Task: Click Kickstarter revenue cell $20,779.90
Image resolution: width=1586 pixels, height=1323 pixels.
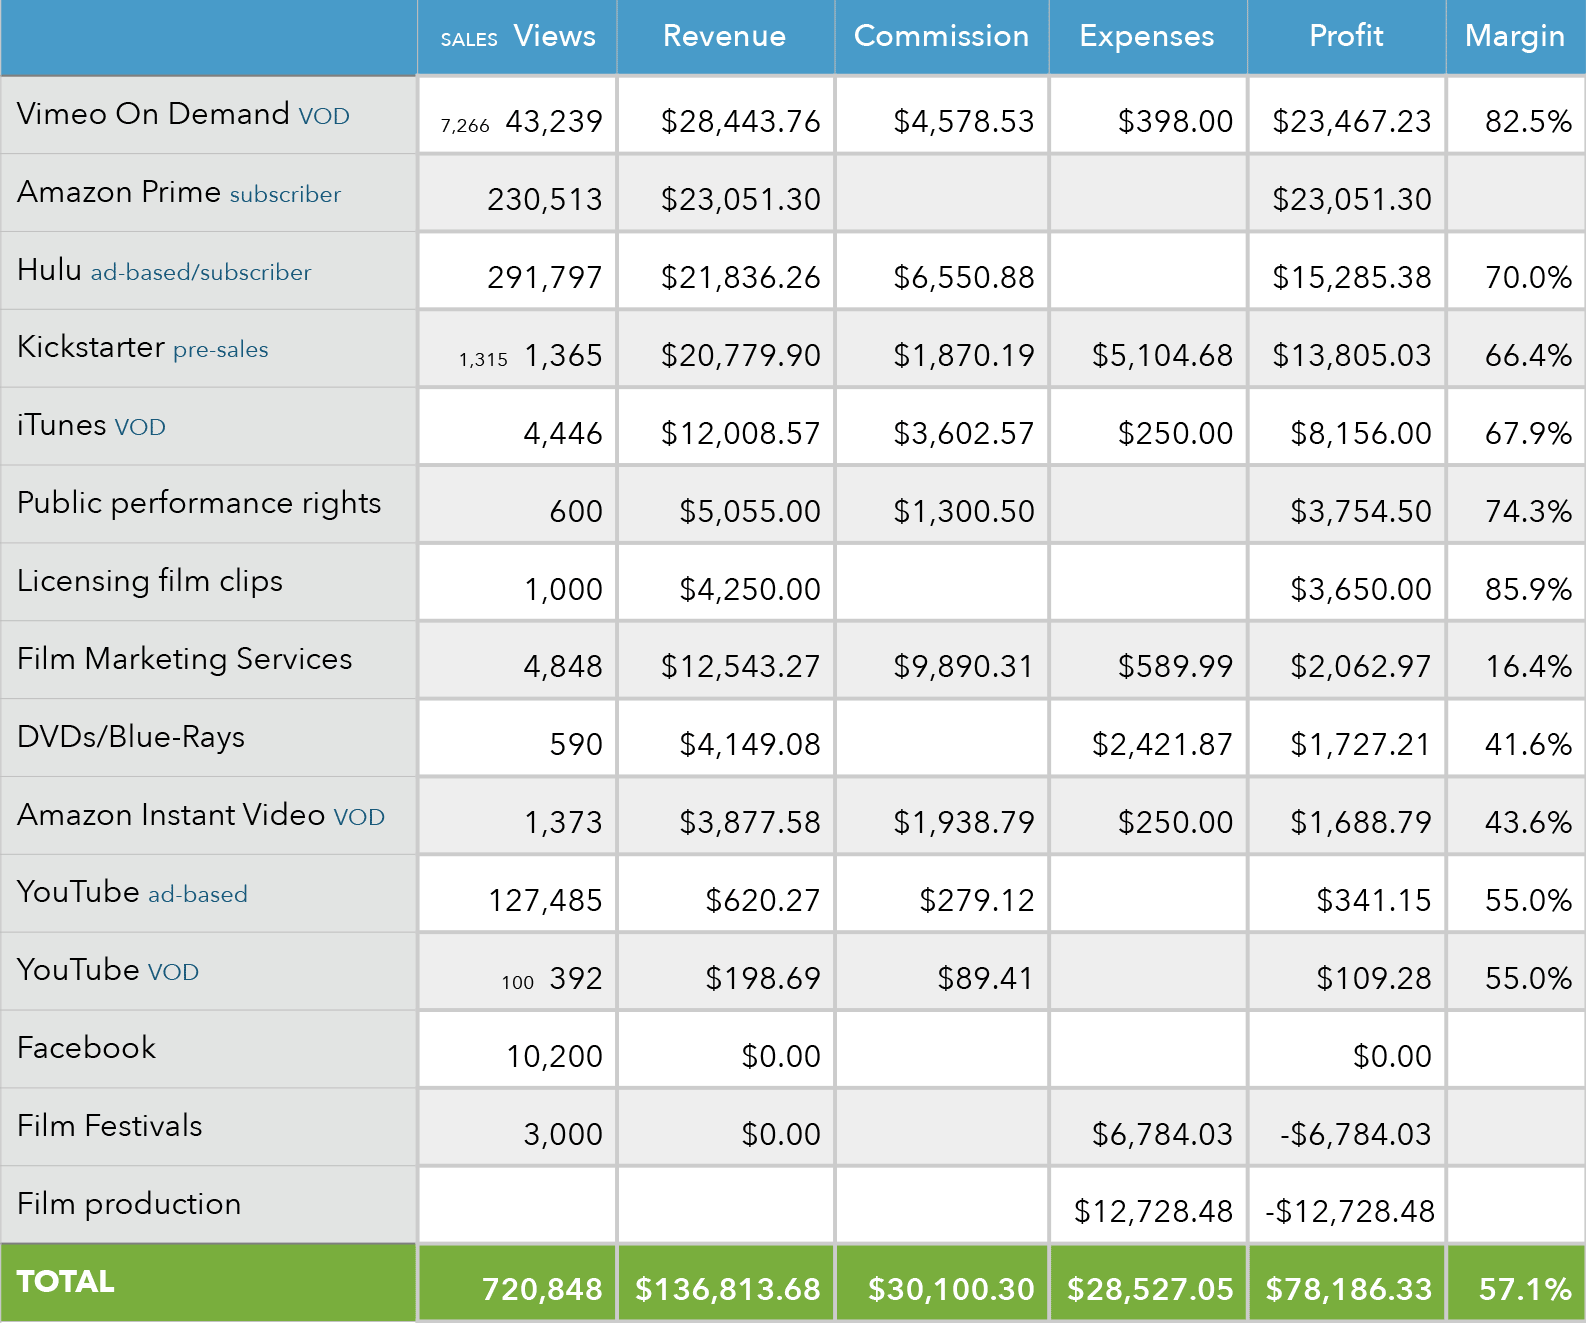Action: [x=726, y=349]
